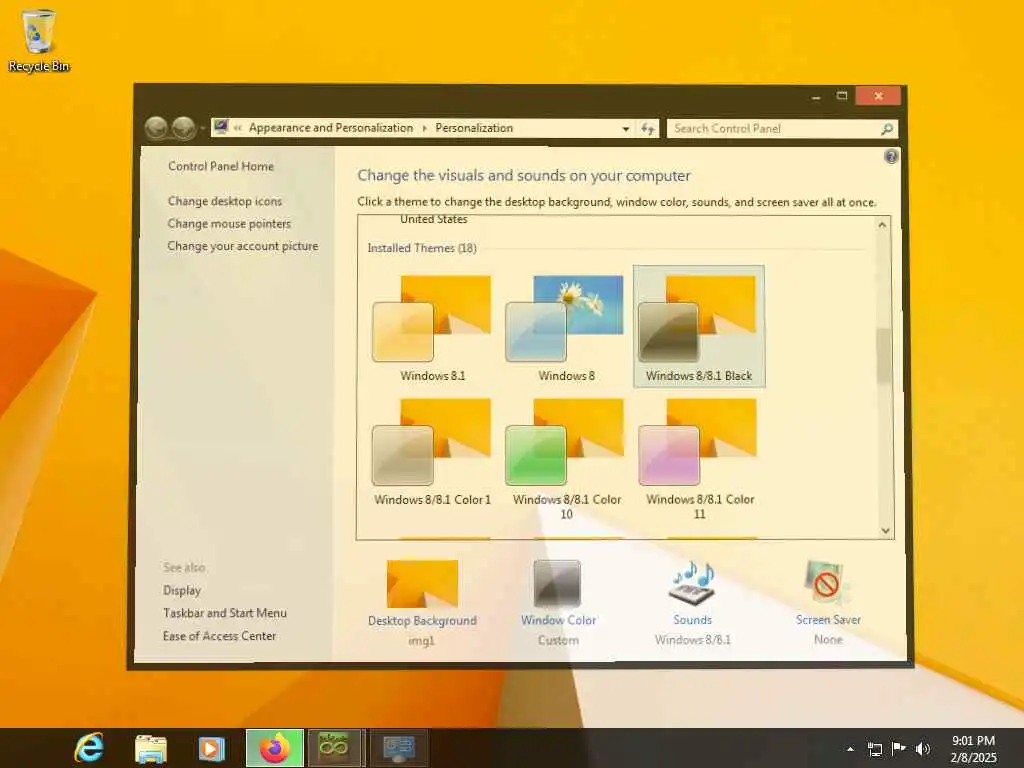This screenshot has height=768, width=1024.
Task: Open the media player taskbar icon
Action: (x=211, y=748)
